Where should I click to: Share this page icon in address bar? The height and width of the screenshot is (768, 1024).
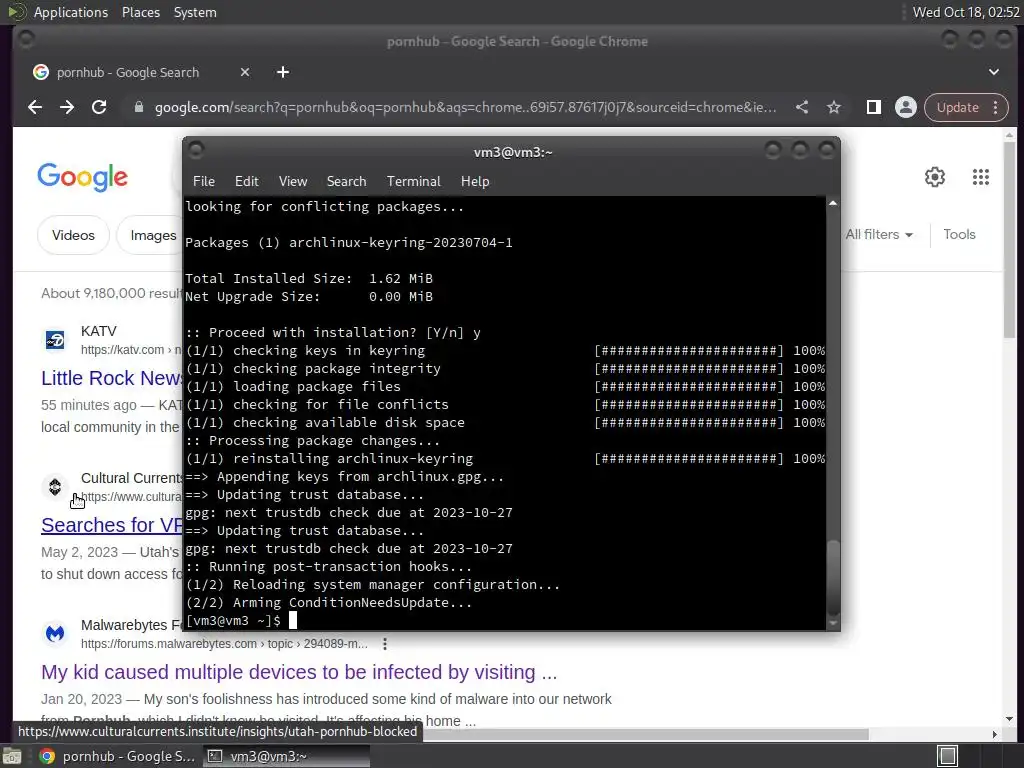(x=802, y=107)
